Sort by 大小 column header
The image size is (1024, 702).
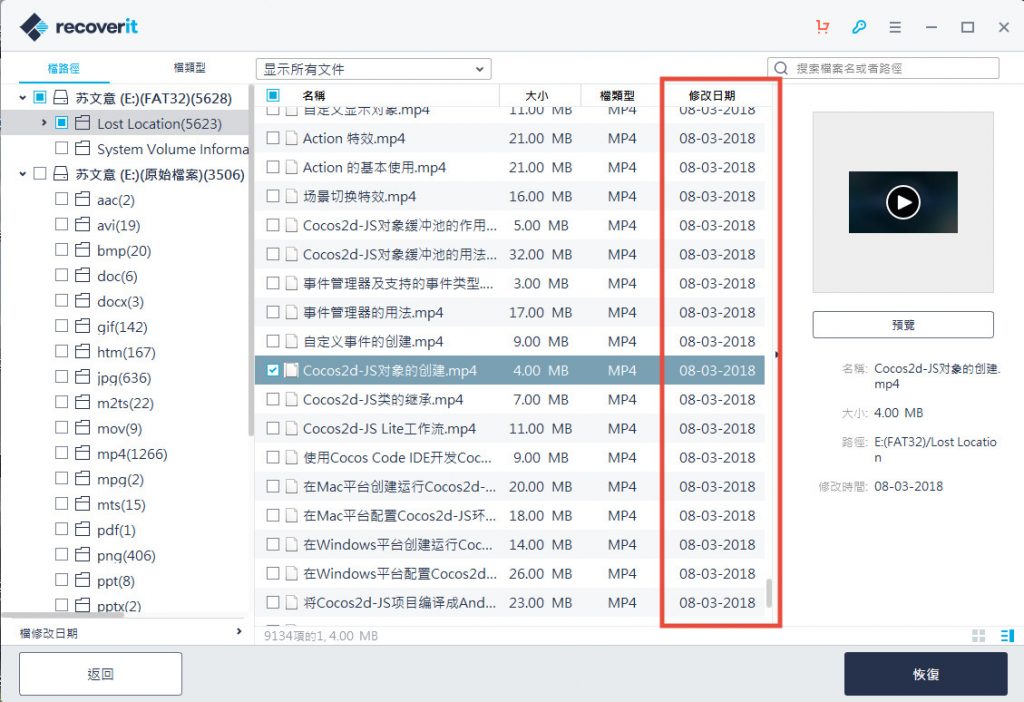pyautogui.click(x=537, y=95)
